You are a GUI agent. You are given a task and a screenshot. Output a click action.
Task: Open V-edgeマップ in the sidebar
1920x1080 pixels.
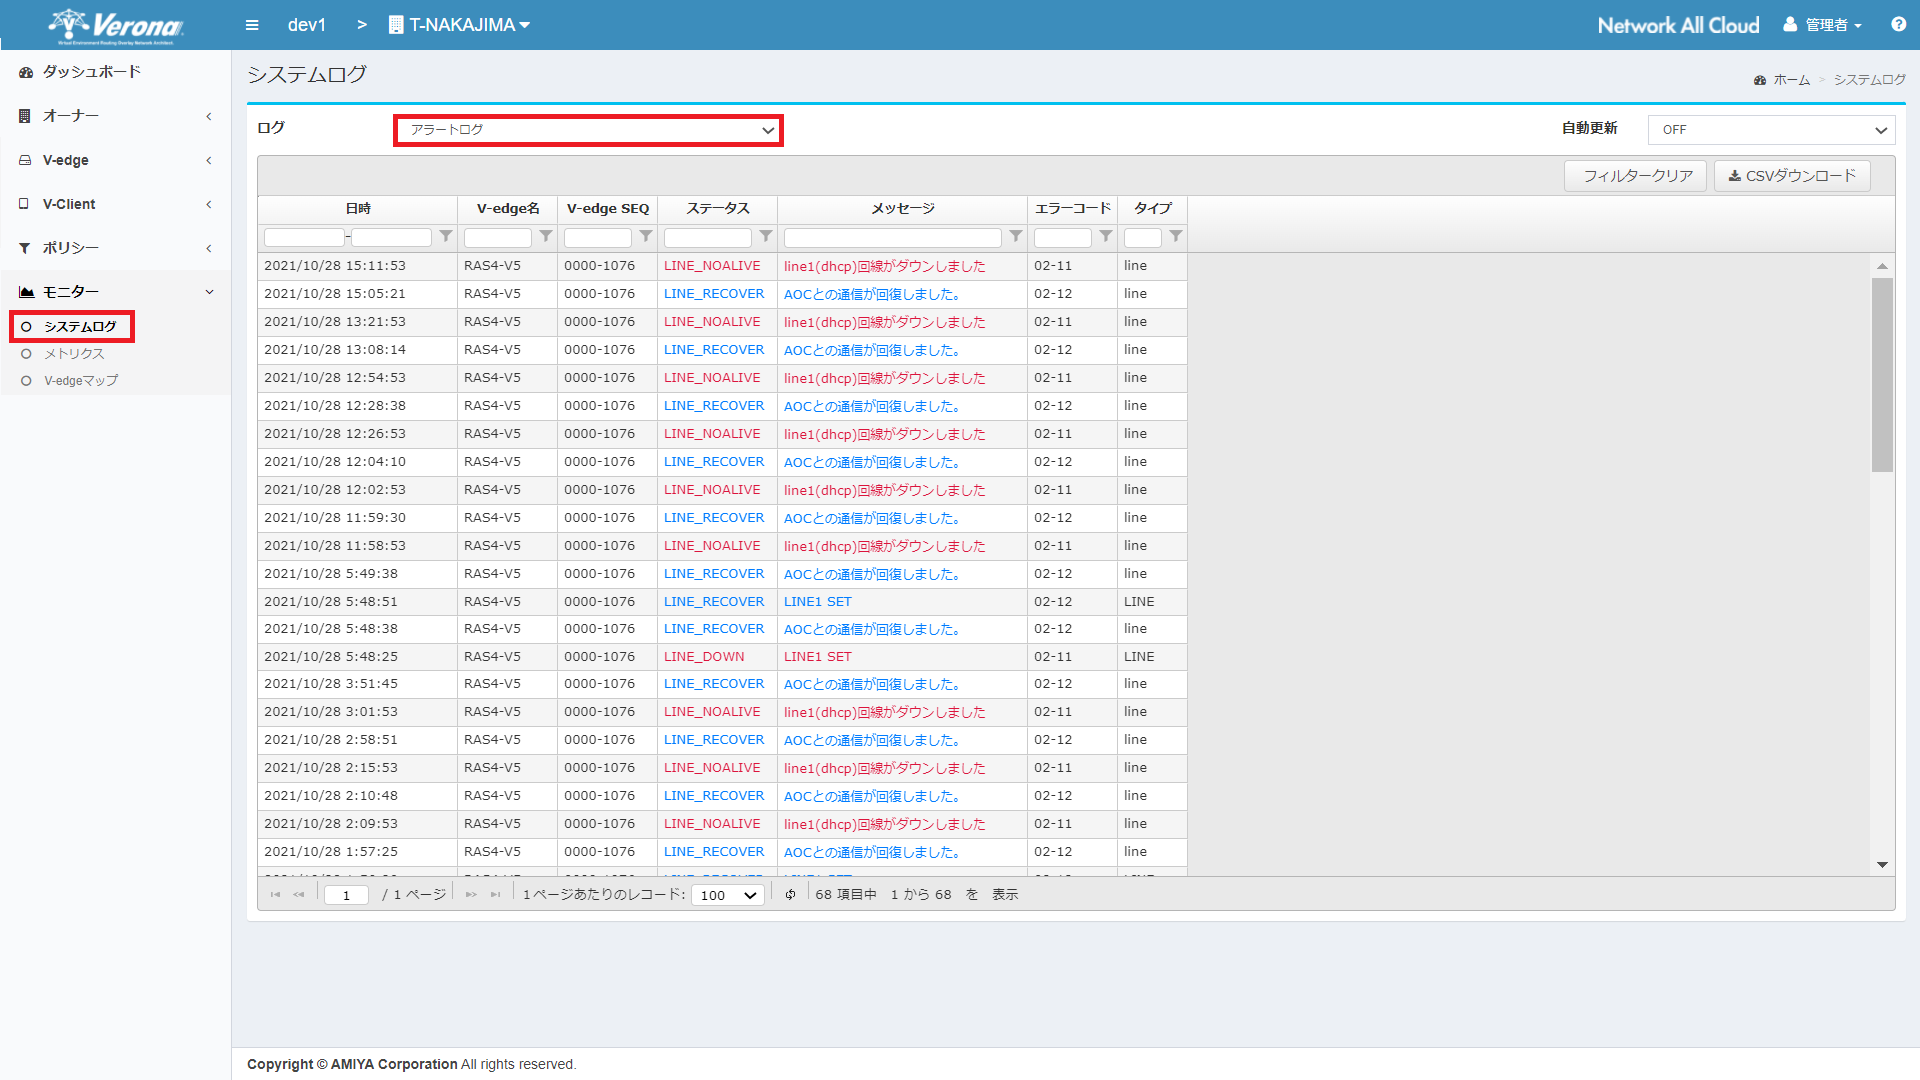[x=81, y=381]
